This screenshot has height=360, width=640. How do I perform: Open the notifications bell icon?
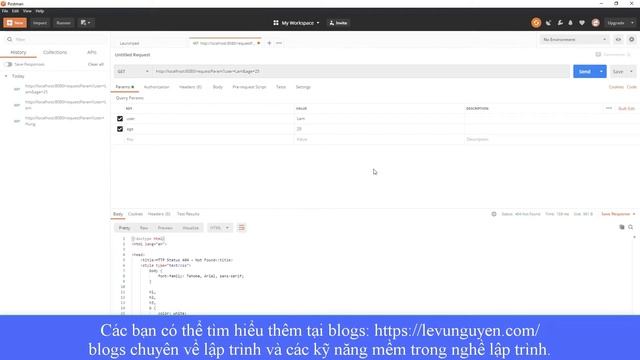[x=571, y=23]
